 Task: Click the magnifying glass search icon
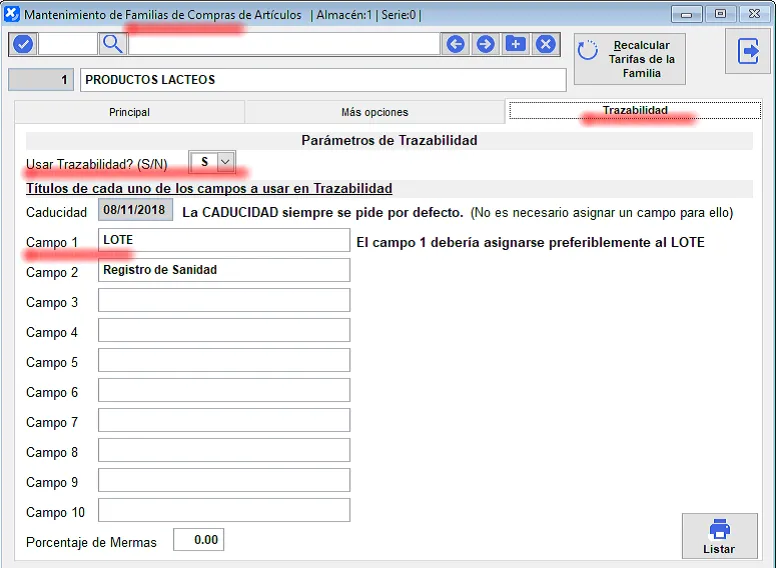pos(113,44)
